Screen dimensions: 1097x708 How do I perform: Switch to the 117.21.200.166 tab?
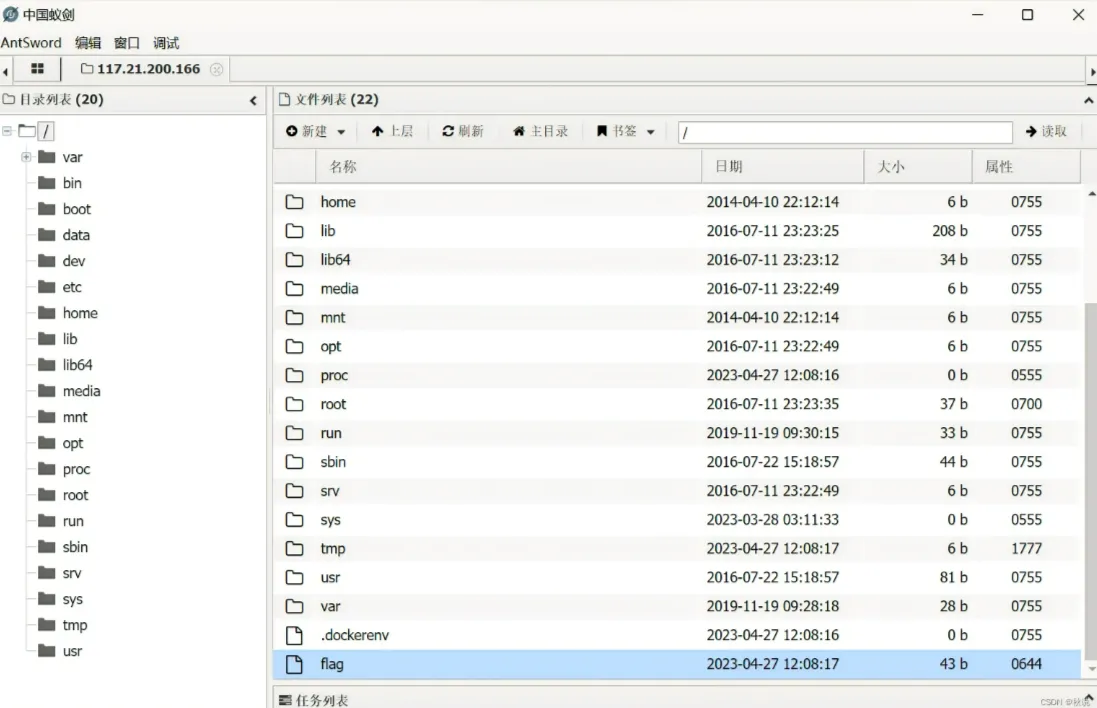pos(141,69)
